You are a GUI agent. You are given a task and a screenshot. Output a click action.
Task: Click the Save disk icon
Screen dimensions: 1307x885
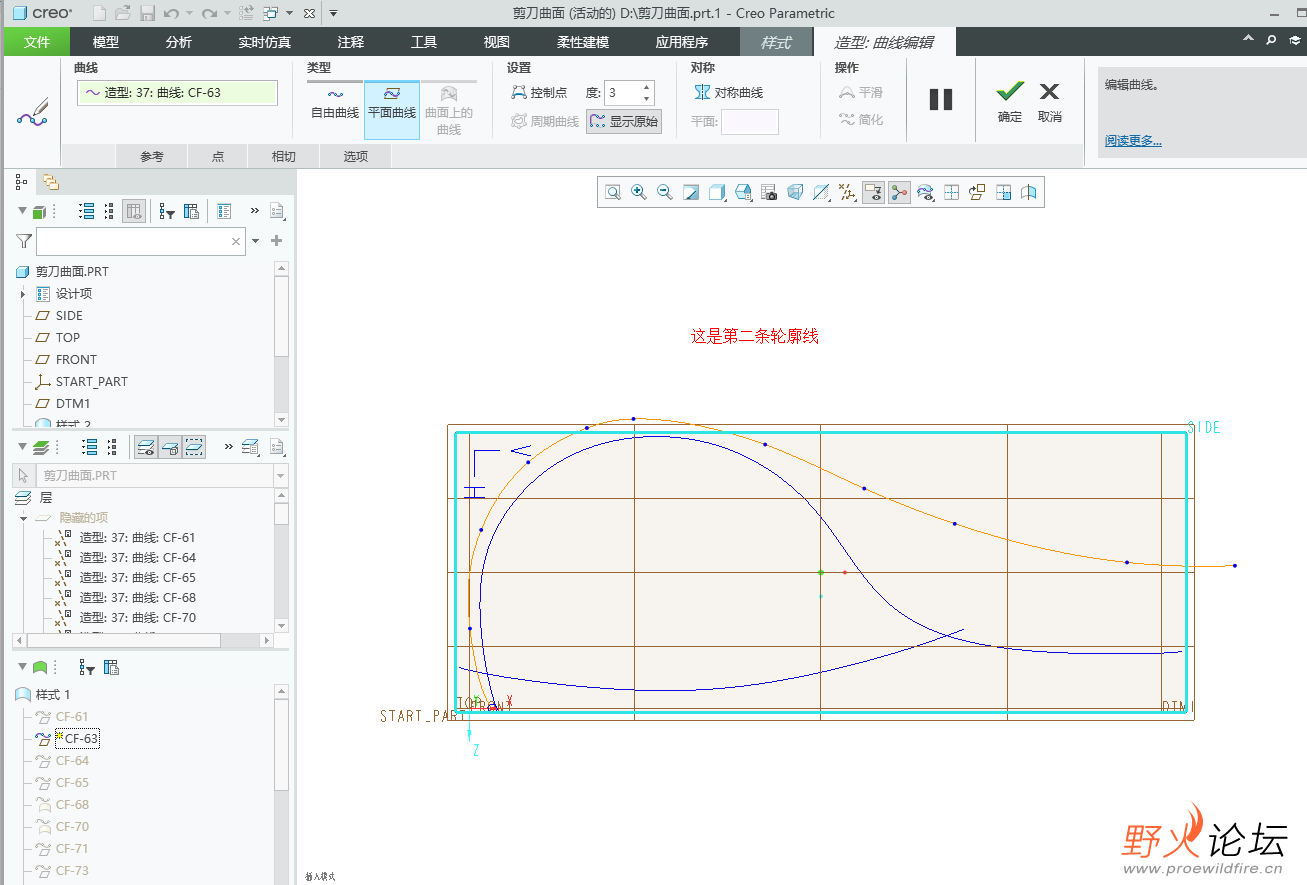coord(147,13)
